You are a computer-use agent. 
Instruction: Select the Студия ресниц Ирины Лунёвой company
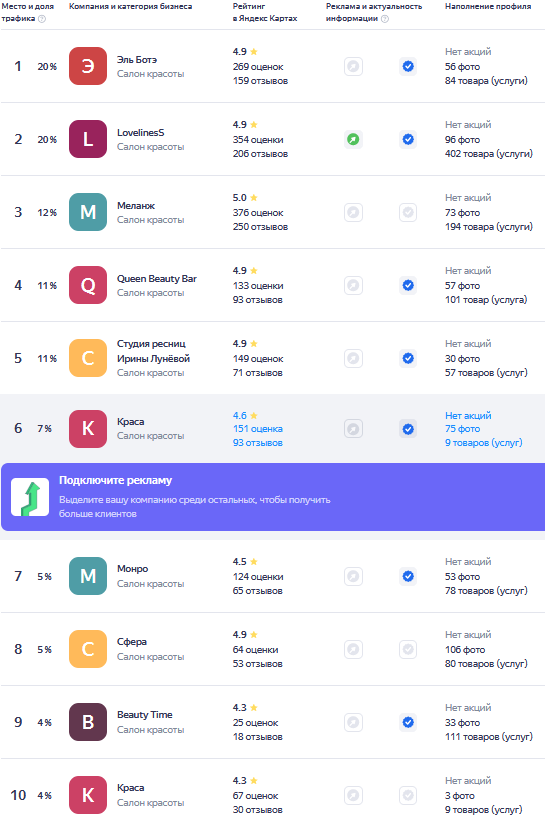pos(153,351)
